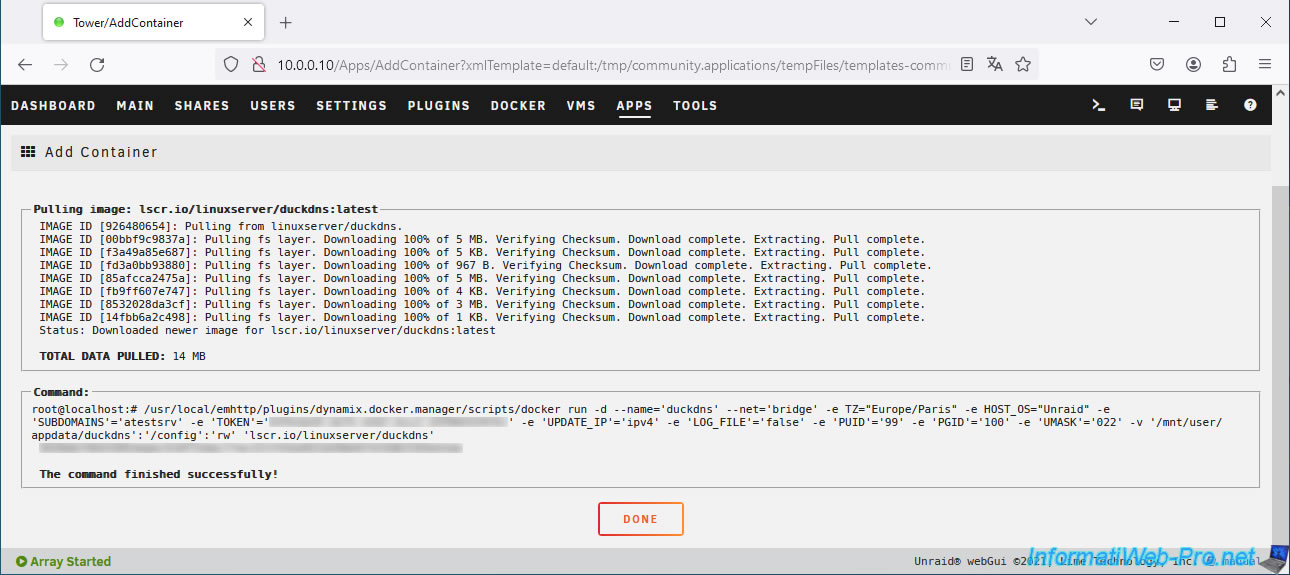Open the system info monitor icon
The width and height of the screenshot is (1290, 575).
click(x=1174, y=105)
